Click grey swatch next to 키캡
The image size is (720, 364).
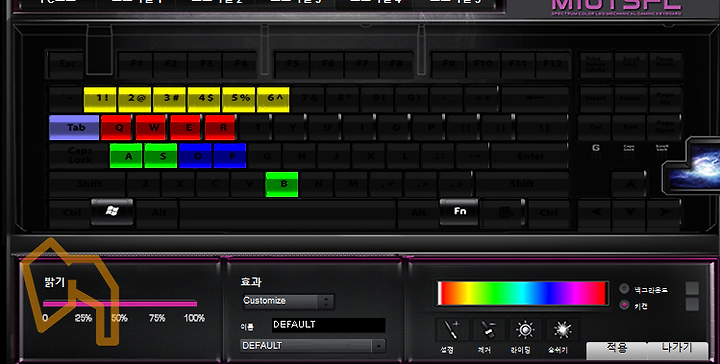click(692, 304)
